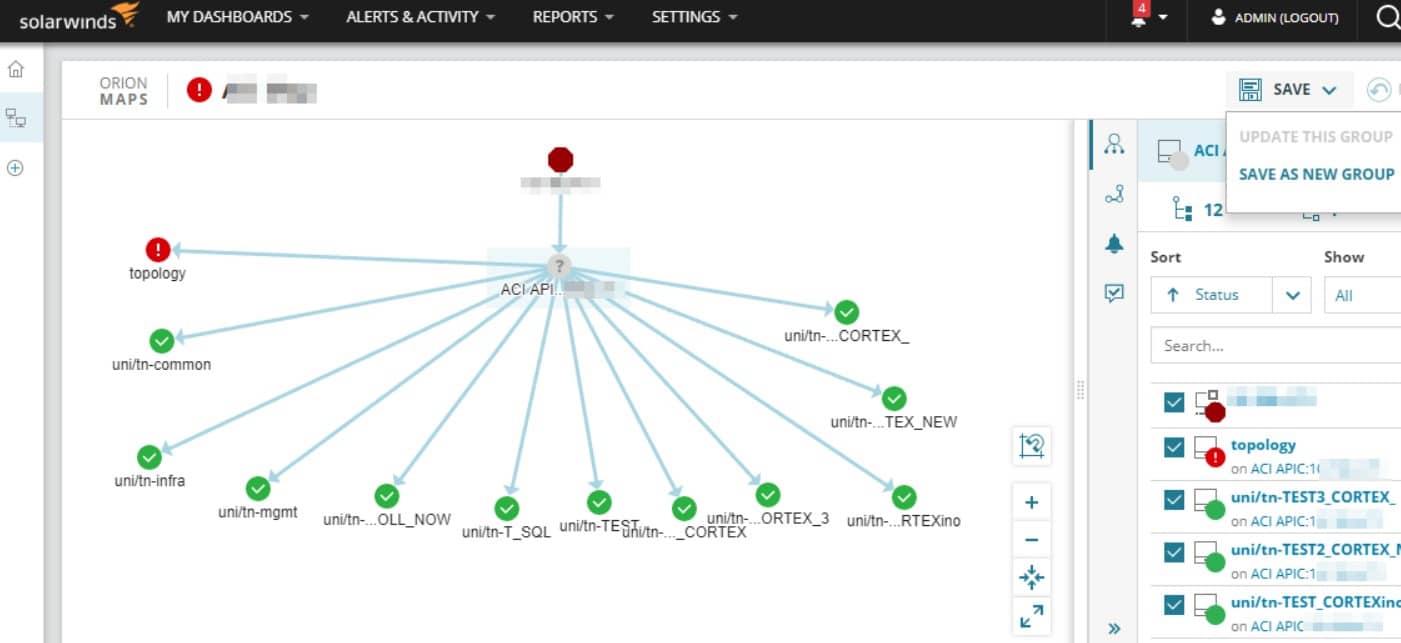Select the uni/tn-T_SQL node

tap(507, 509)
